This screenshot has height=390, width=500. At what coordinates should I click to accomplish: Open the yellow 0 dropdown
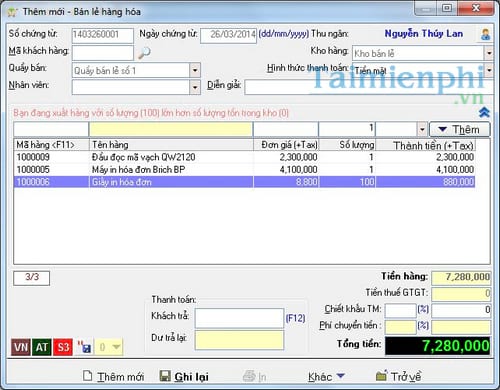tap(109, 347)
